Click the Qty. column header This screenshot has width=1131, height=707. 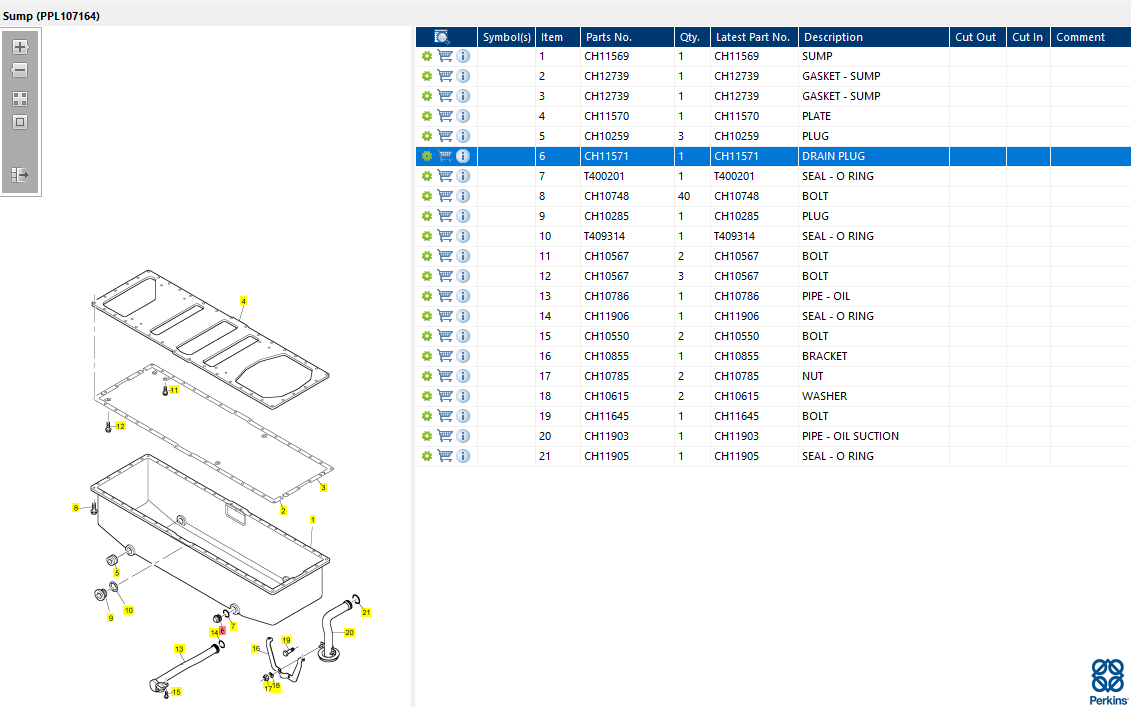690,37
